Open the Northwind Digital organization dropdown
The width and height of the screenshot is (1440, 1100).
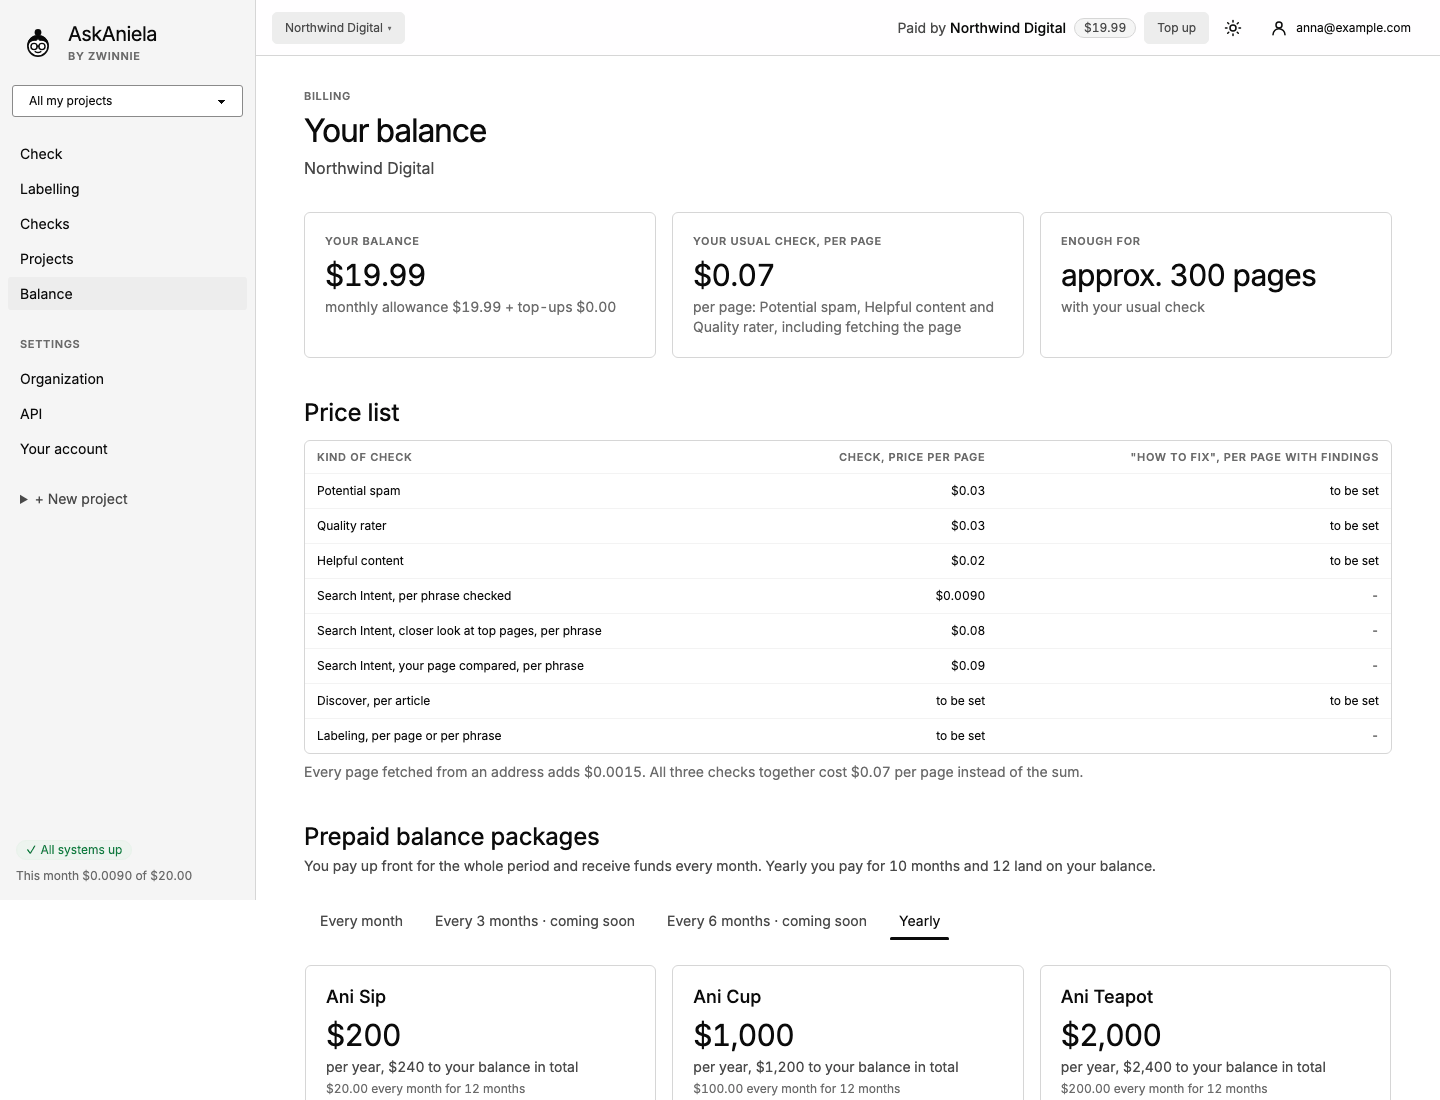point(338,28)
